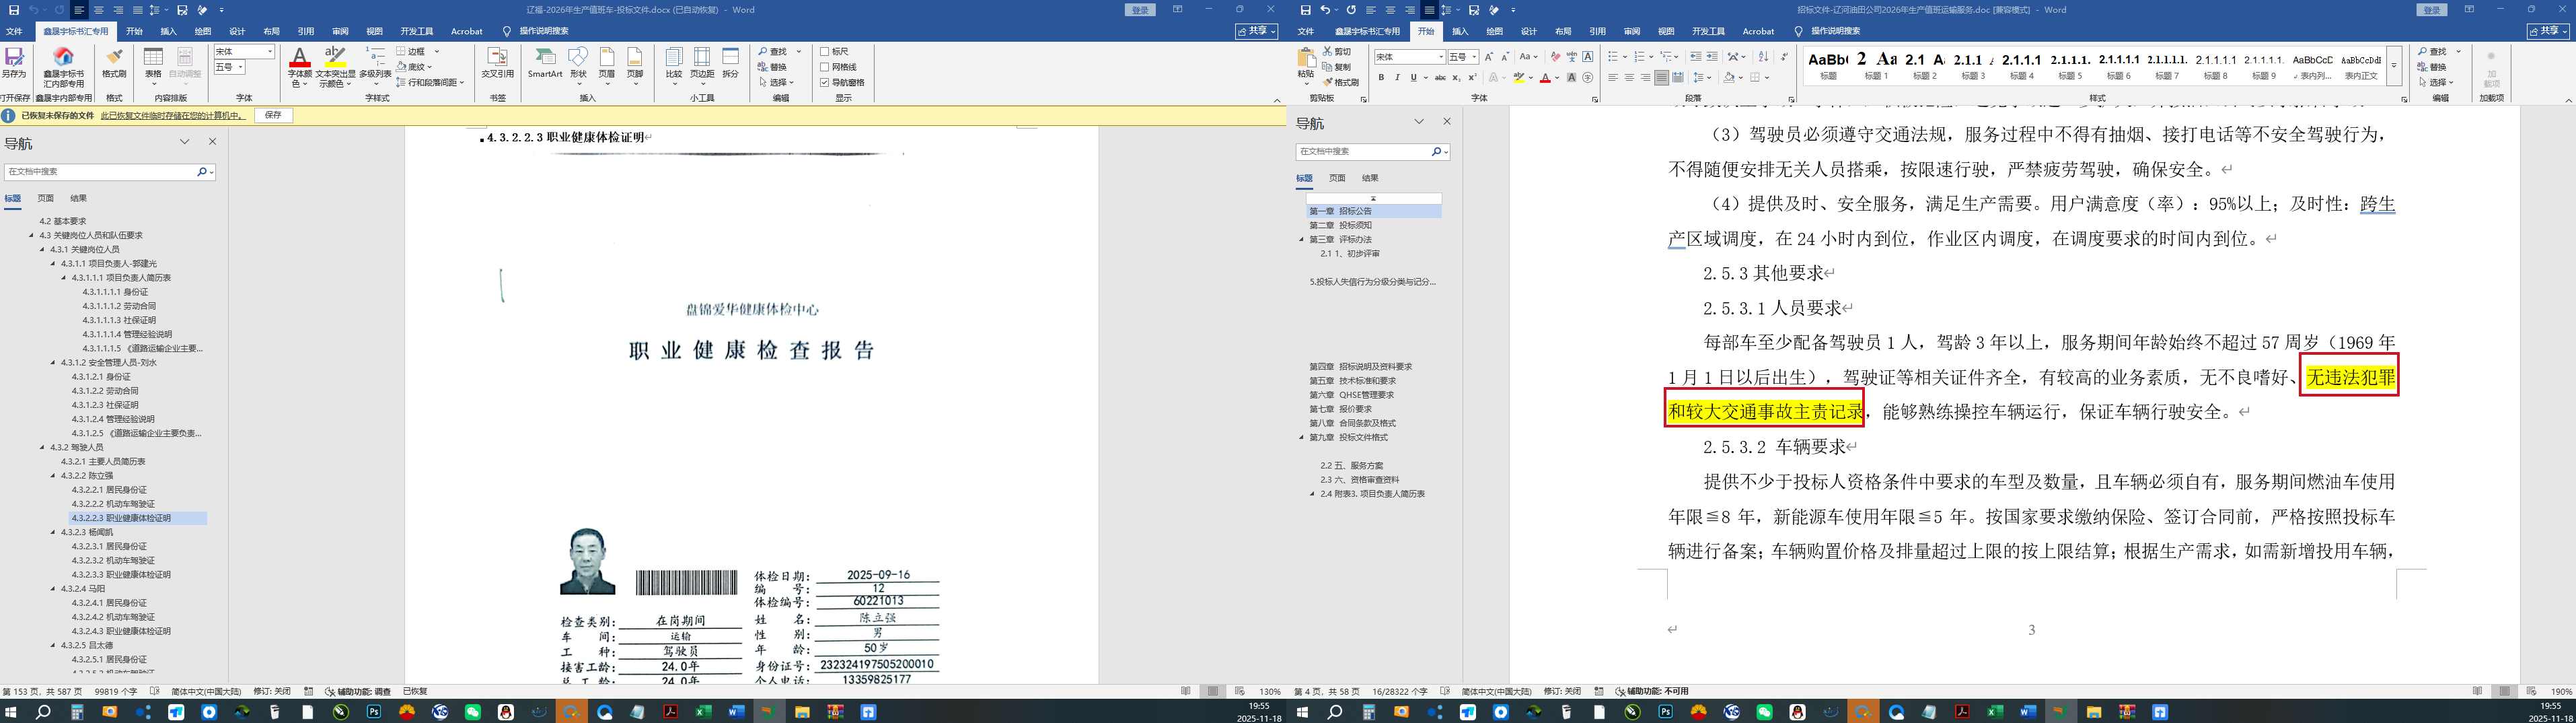Image resolution: width=2576 pixels, height=723 pixels.
Task: Apply superscript in right window font group
Action: coord(1472,78)
